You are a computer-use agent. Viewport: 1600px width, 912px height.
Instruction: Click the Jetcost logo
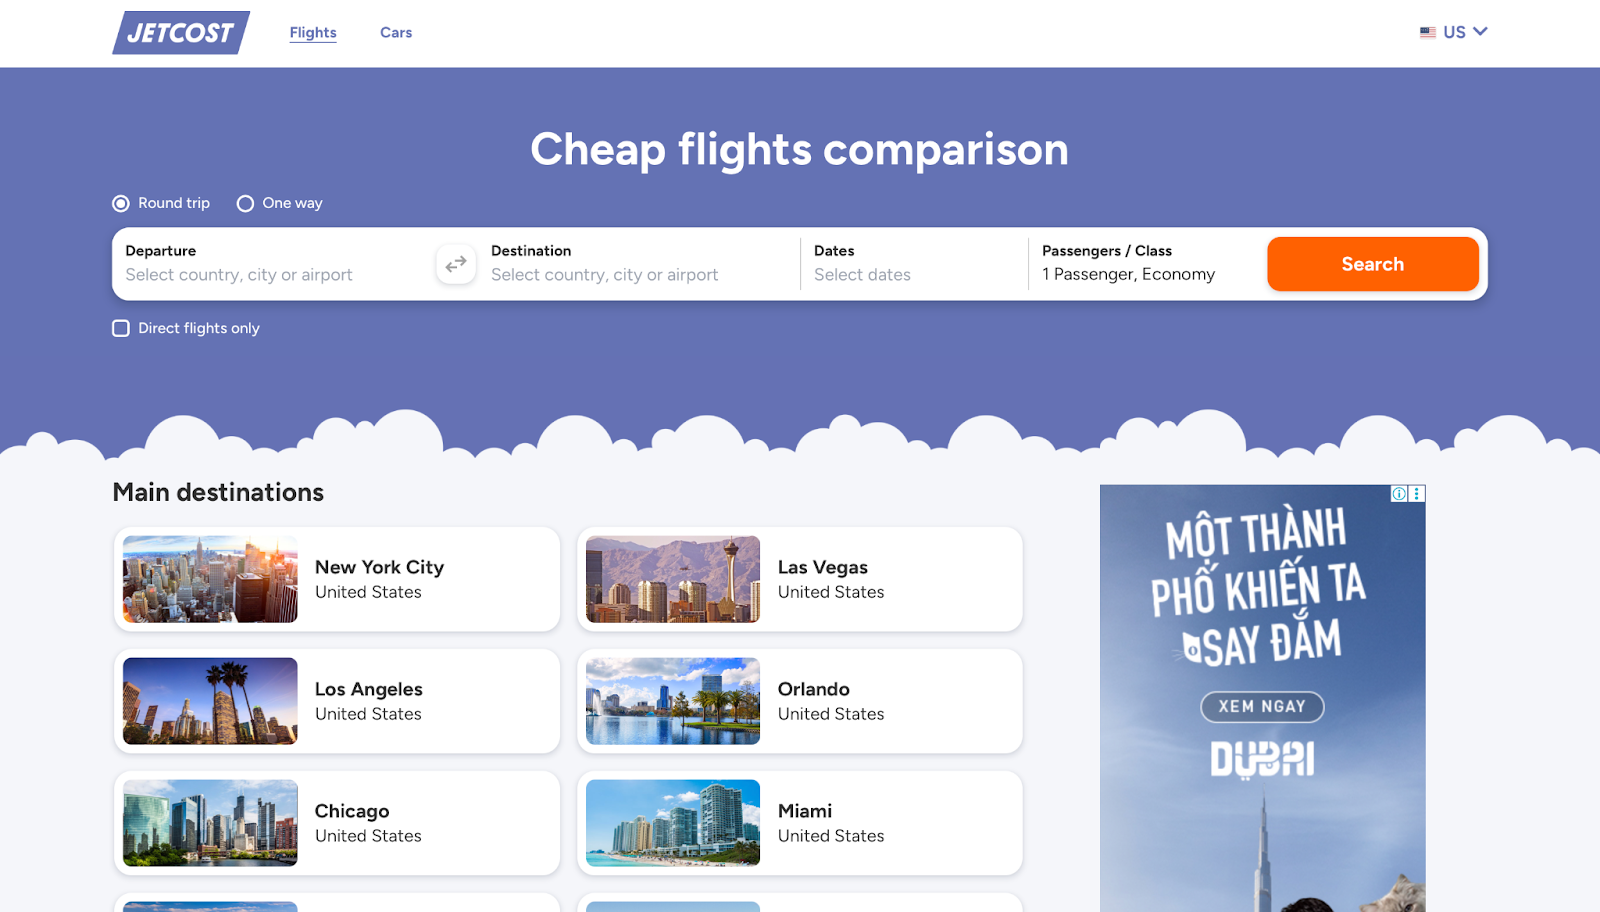tap(181, 33)
